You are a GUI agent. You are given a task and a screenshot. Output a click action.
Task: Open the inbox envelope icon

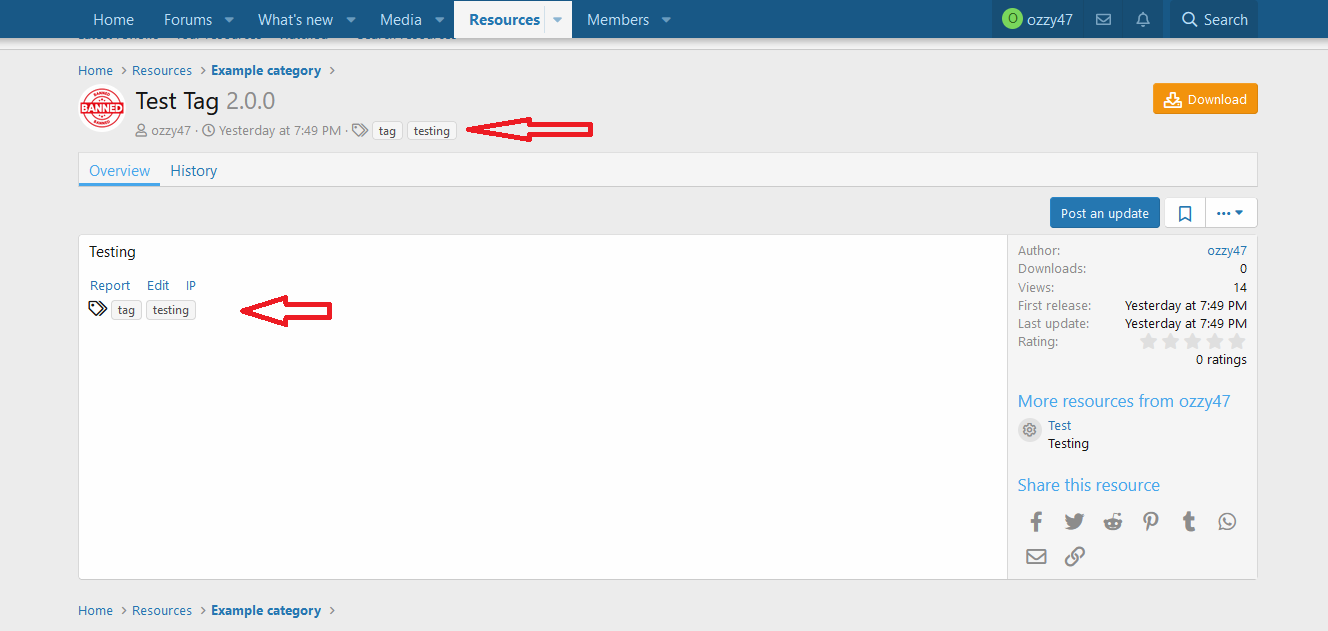(x=1103, y=19)
